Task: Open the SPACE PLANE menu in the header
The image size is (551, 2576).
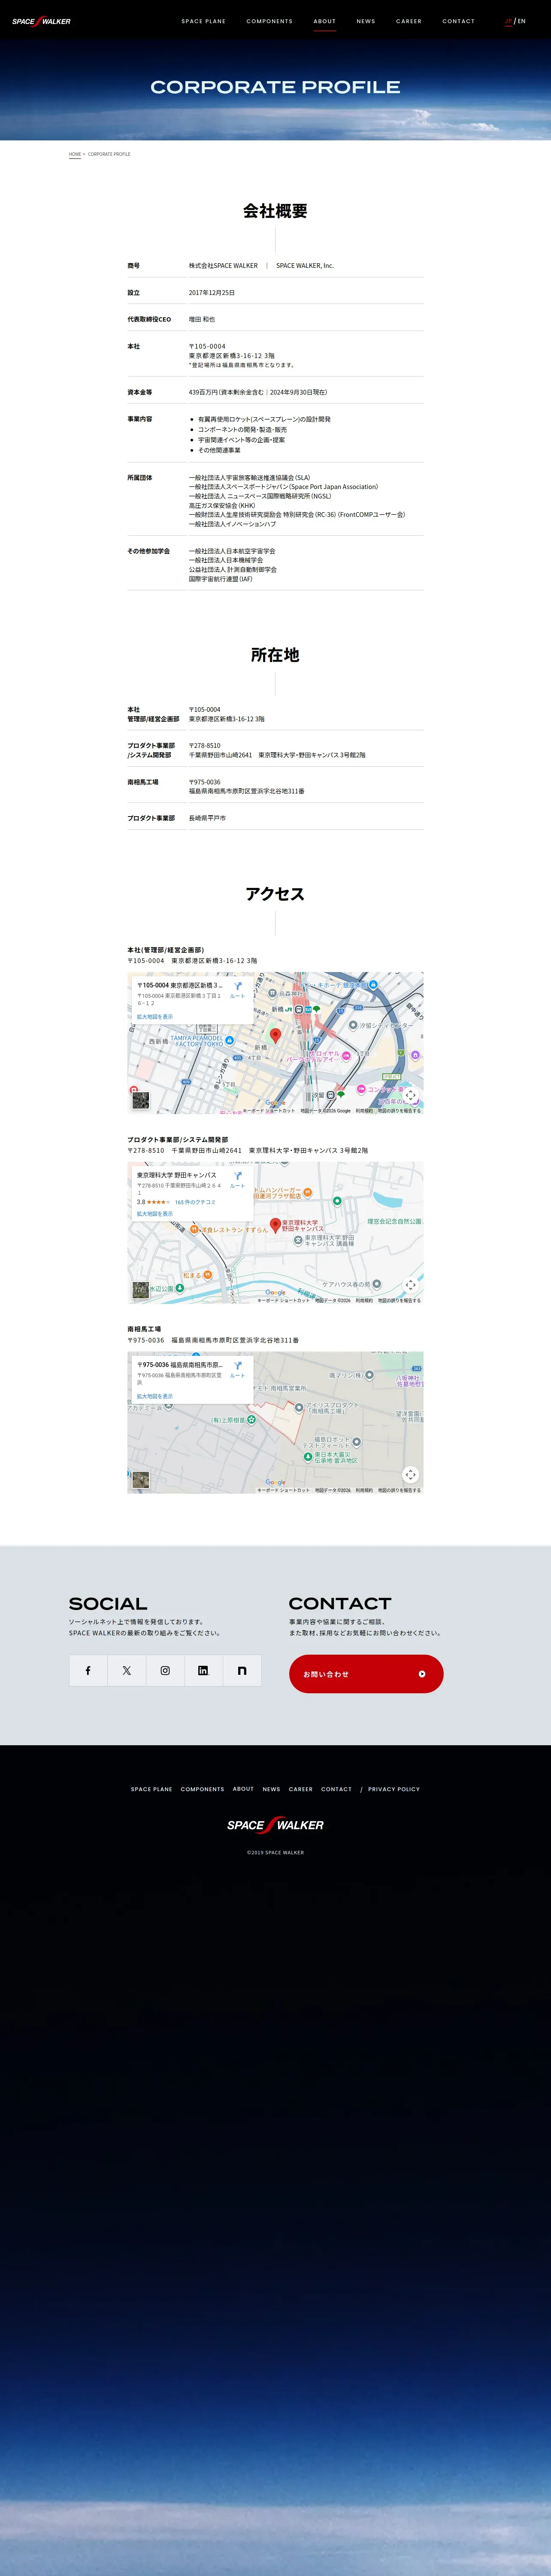Action: (x=203, y=21)
